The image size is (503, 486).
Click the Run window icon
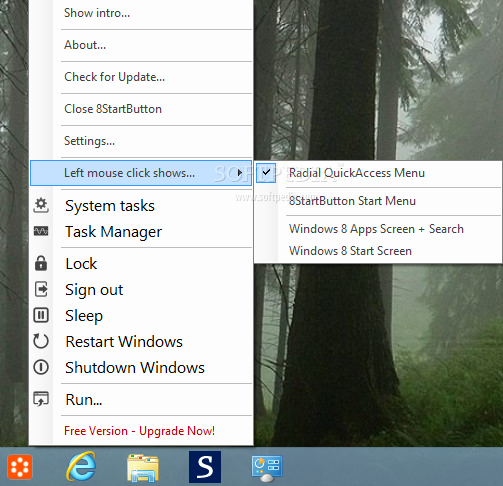point(41,399)
